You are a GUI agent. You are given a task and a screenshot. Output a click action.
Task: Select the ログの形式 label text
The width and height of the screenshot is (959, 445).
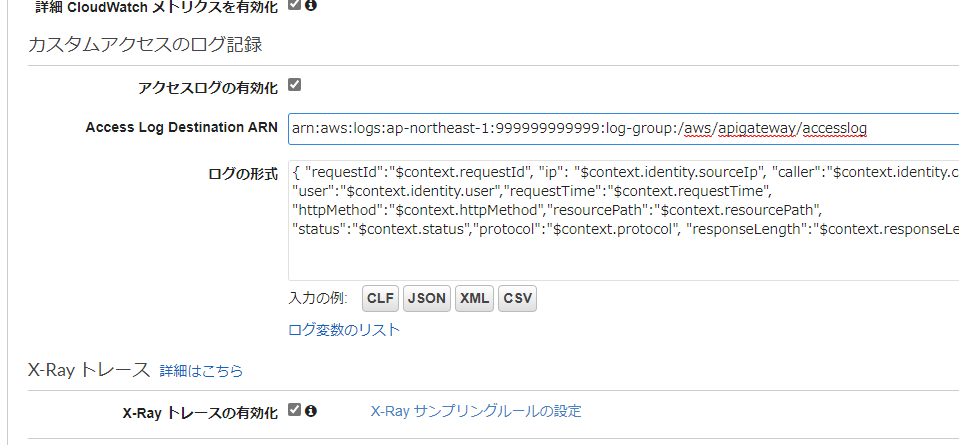point(243,174)
